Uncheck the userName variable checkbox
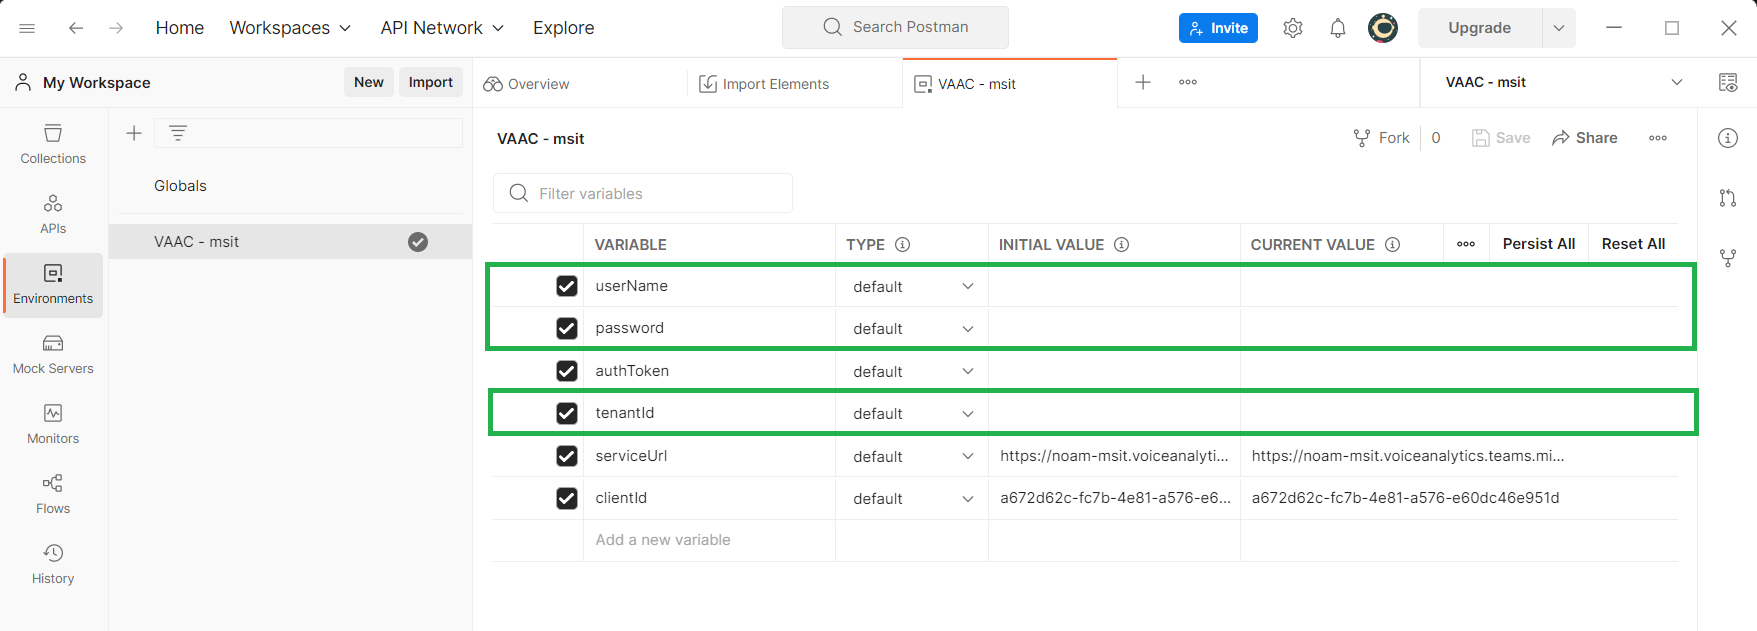 (567, 286)
